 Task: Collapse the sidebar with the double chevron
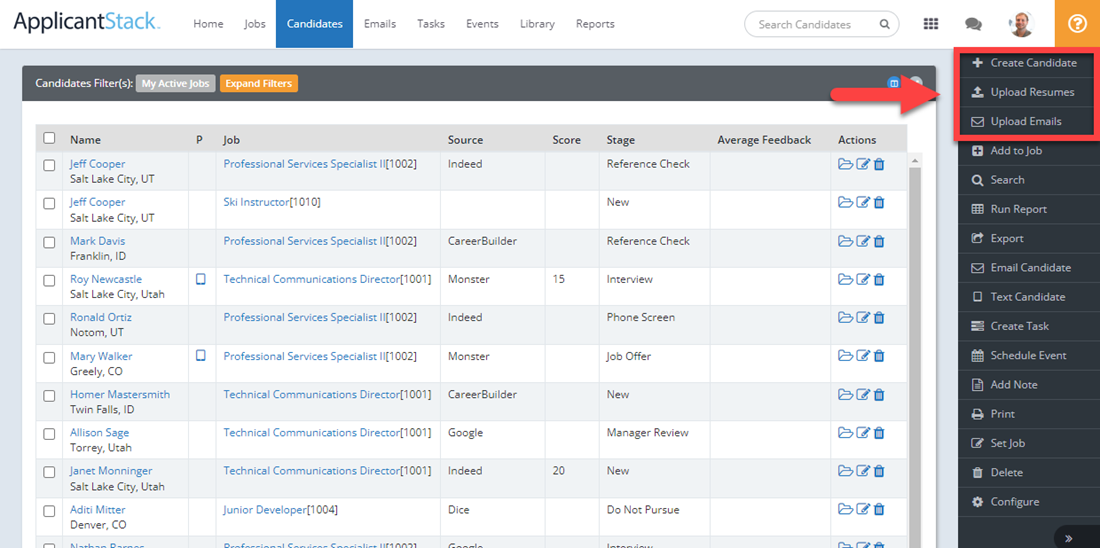(x=1068, y=538)
